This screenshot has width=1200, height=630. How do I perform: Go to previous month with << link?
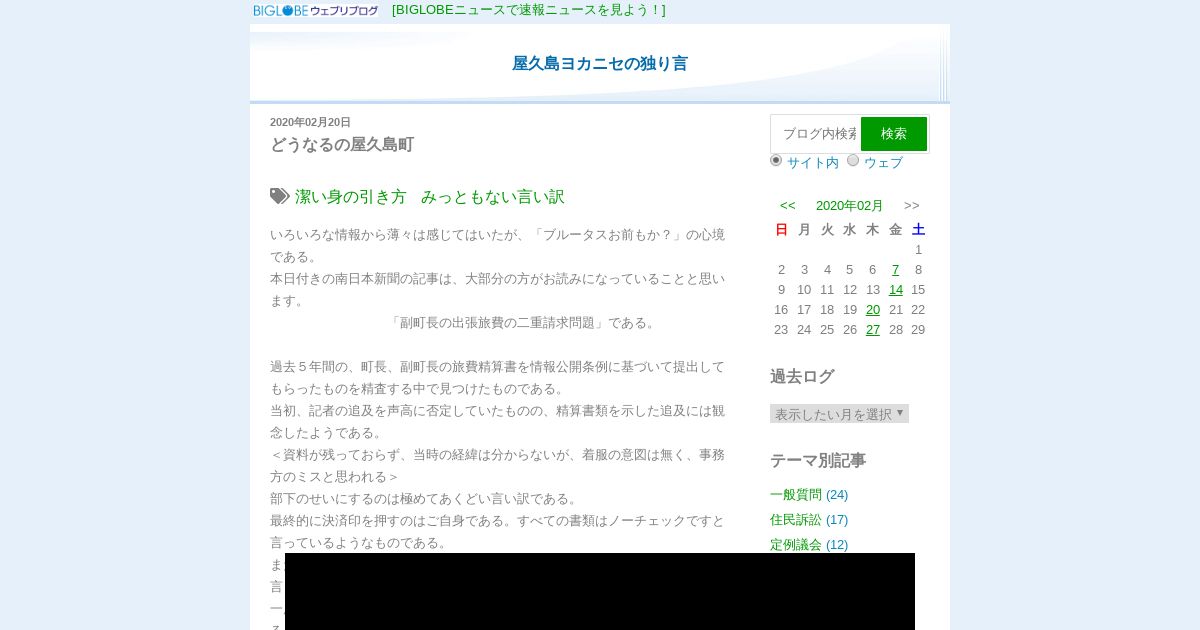tap(788, 205)
